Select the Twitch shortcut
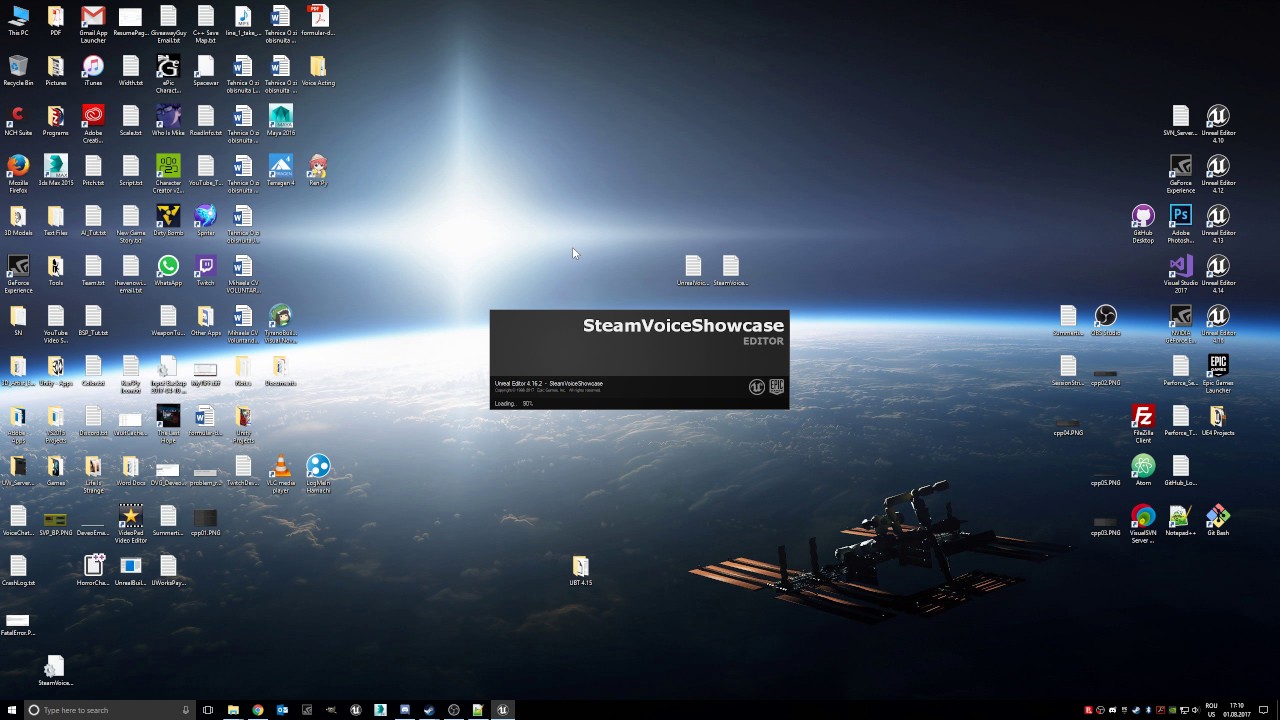The width and height of the screenshot is (1280, 720). pyautogui.click(x=206, y=271)
